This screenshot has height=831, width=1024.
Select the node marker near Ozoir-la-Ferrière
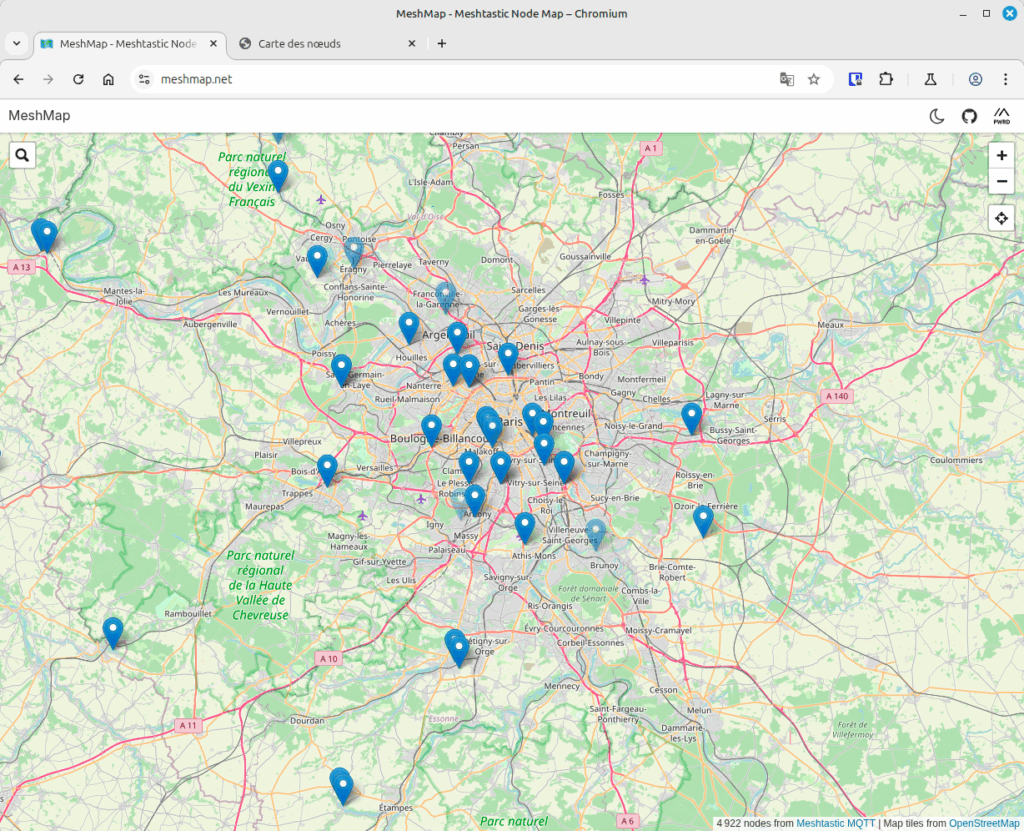(x=703, y=520)
